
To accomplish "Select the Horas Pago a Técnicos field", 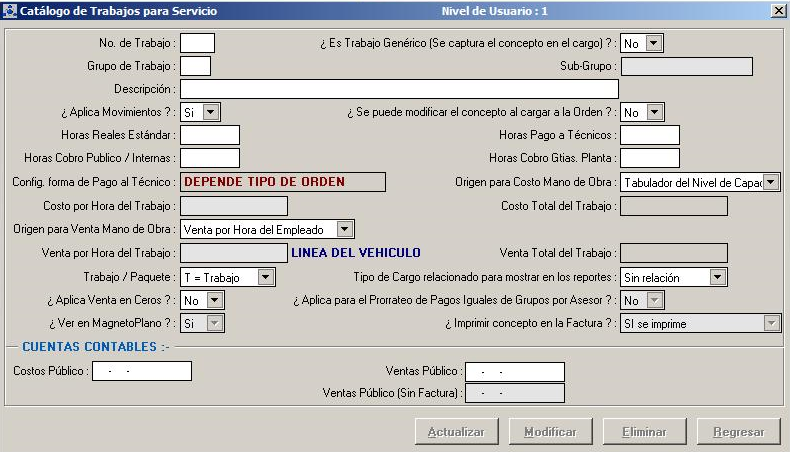I will tap(649, 135).
